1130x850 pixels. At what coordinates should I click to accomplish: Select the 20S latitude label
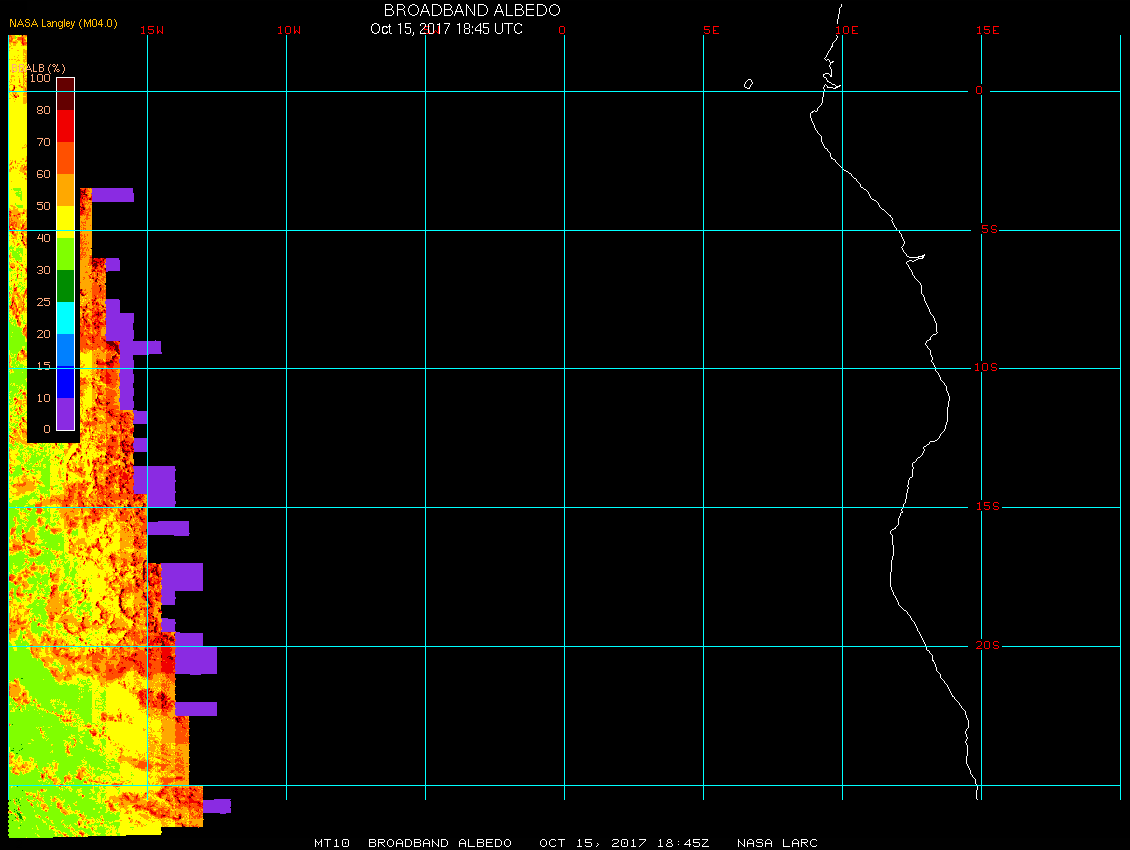(986, 645)
